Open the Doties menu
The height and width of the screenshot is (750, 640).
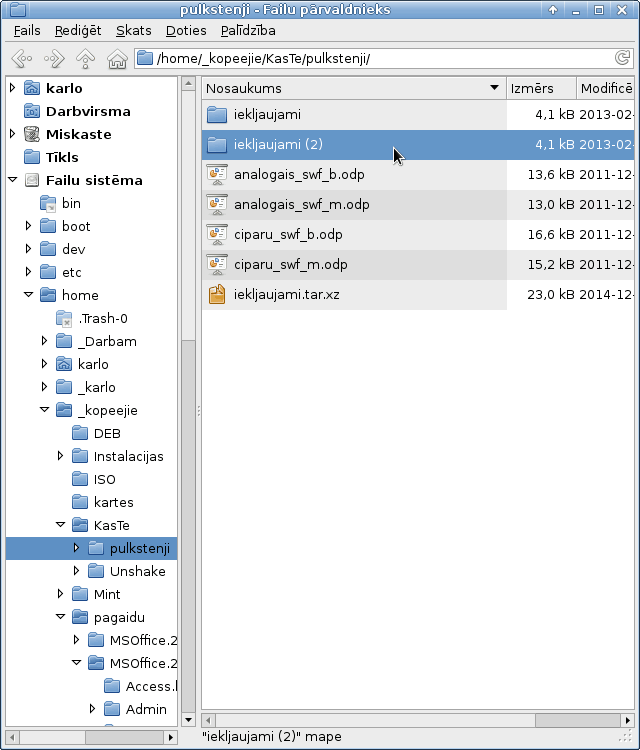(186, 31)
